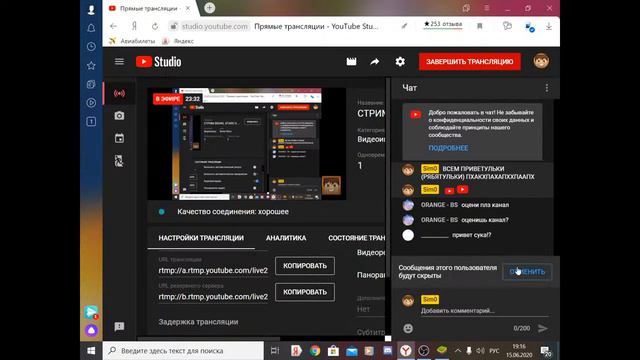Select the live stream broadcast sidebar icon
The image size is (640, 360).
(x=119, y=93)
